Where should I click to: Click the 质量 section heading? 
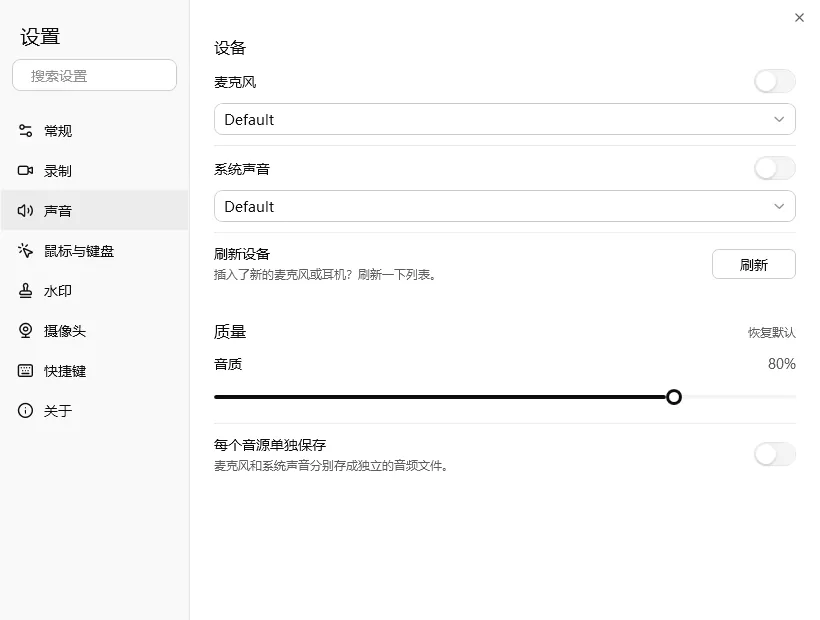click(230, 332)
